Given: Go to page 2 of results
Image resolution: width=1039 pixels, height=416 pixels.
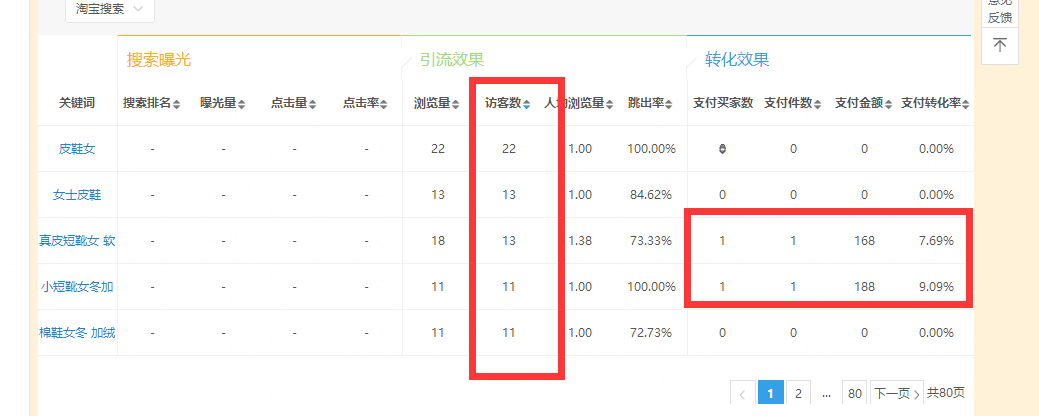Looking at the screenshot, I should 798,394.
